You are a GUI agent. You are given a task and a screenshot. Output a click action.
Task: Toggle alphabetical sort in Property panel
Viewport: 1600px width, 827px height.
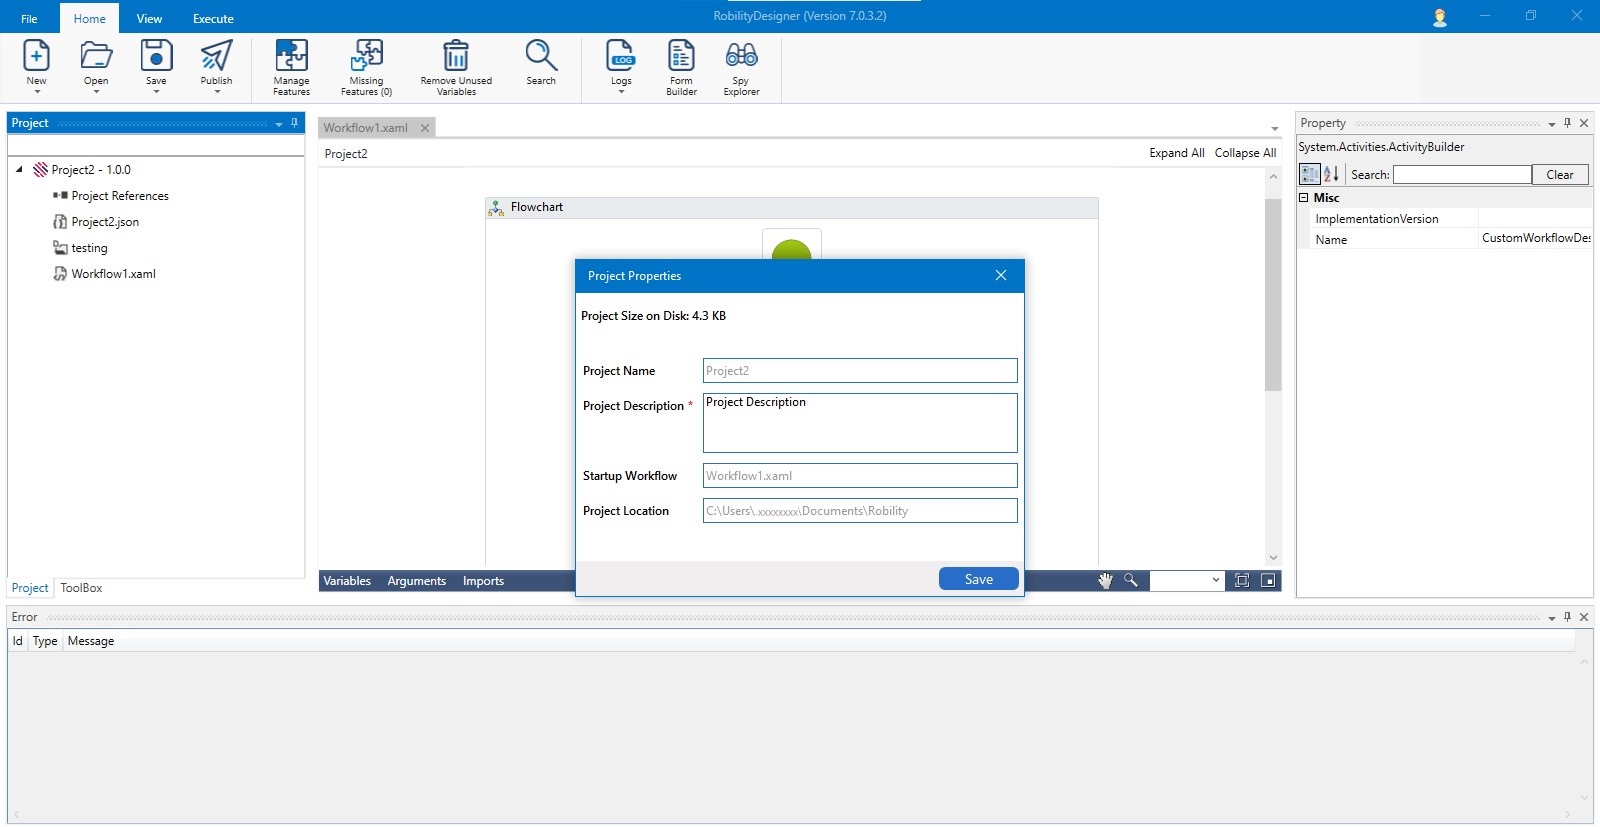click(1331, 174)
